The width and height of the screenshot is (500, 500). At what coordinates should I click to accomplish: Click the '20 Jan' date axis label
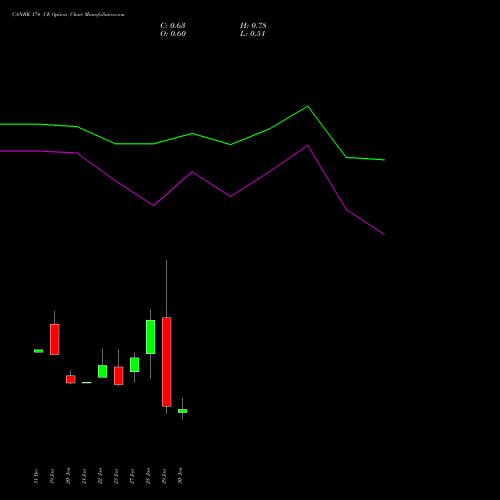[68, 476]
